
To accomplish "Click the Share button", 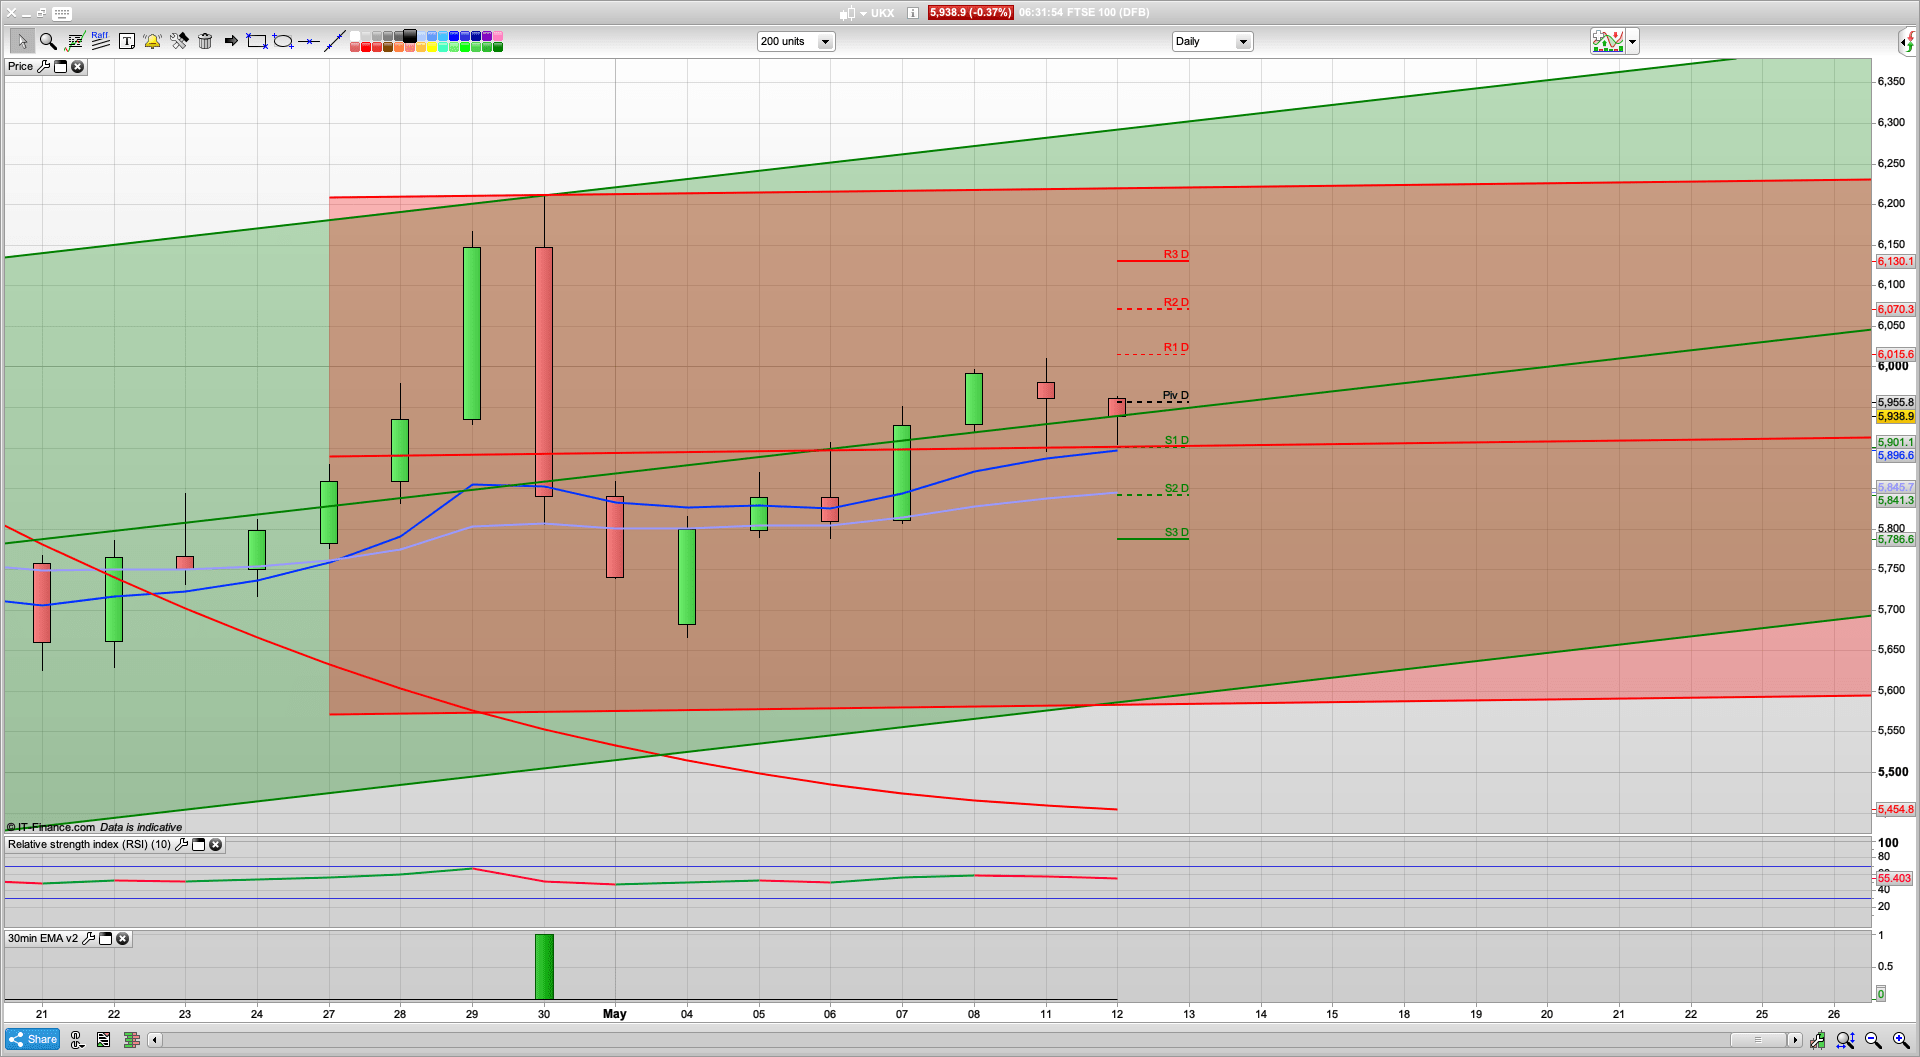I will [33, 1040].
